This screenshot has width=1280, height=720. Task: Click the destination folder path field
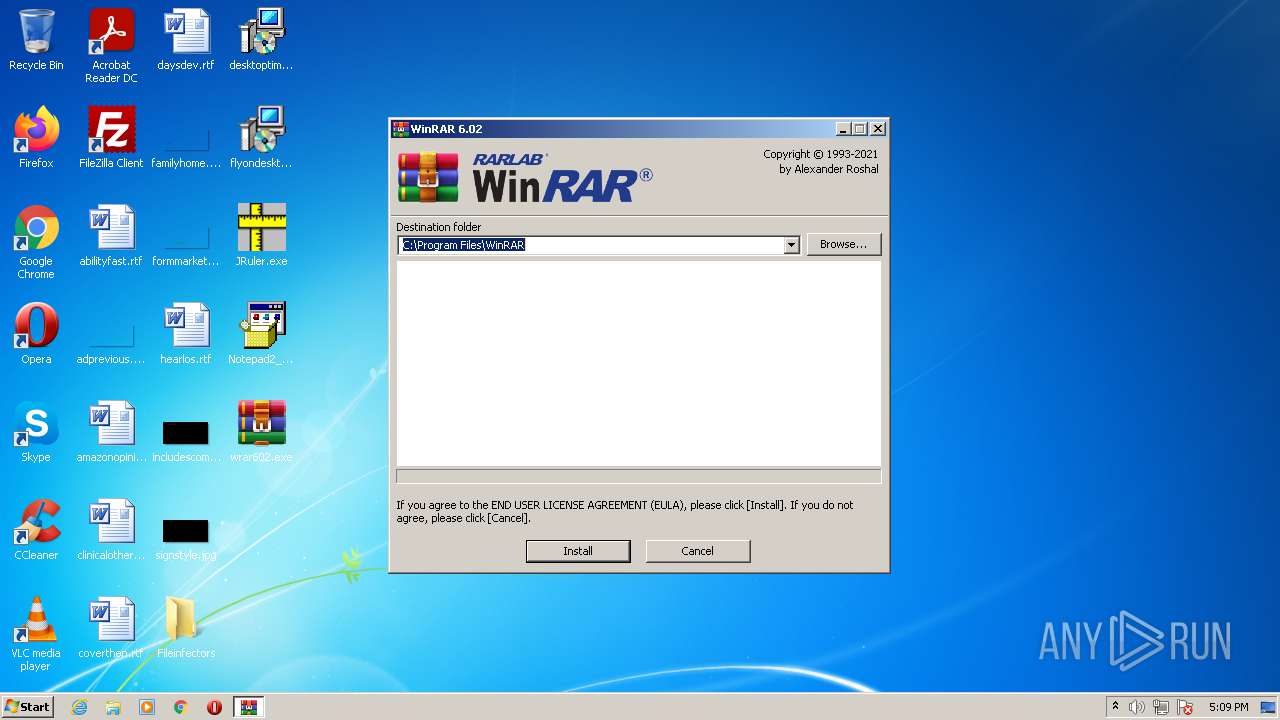pos(591,245)
